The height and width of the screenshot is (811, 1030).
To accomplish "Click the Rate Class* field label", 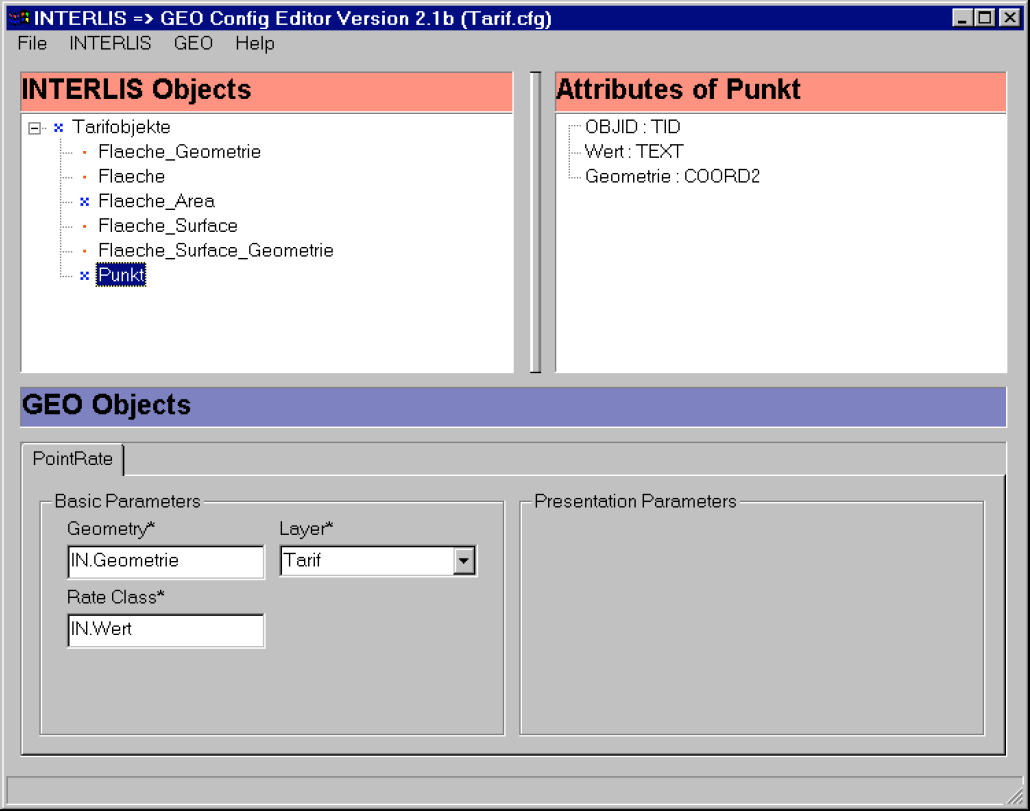I will pyautogui.click(x=116, y=597).
